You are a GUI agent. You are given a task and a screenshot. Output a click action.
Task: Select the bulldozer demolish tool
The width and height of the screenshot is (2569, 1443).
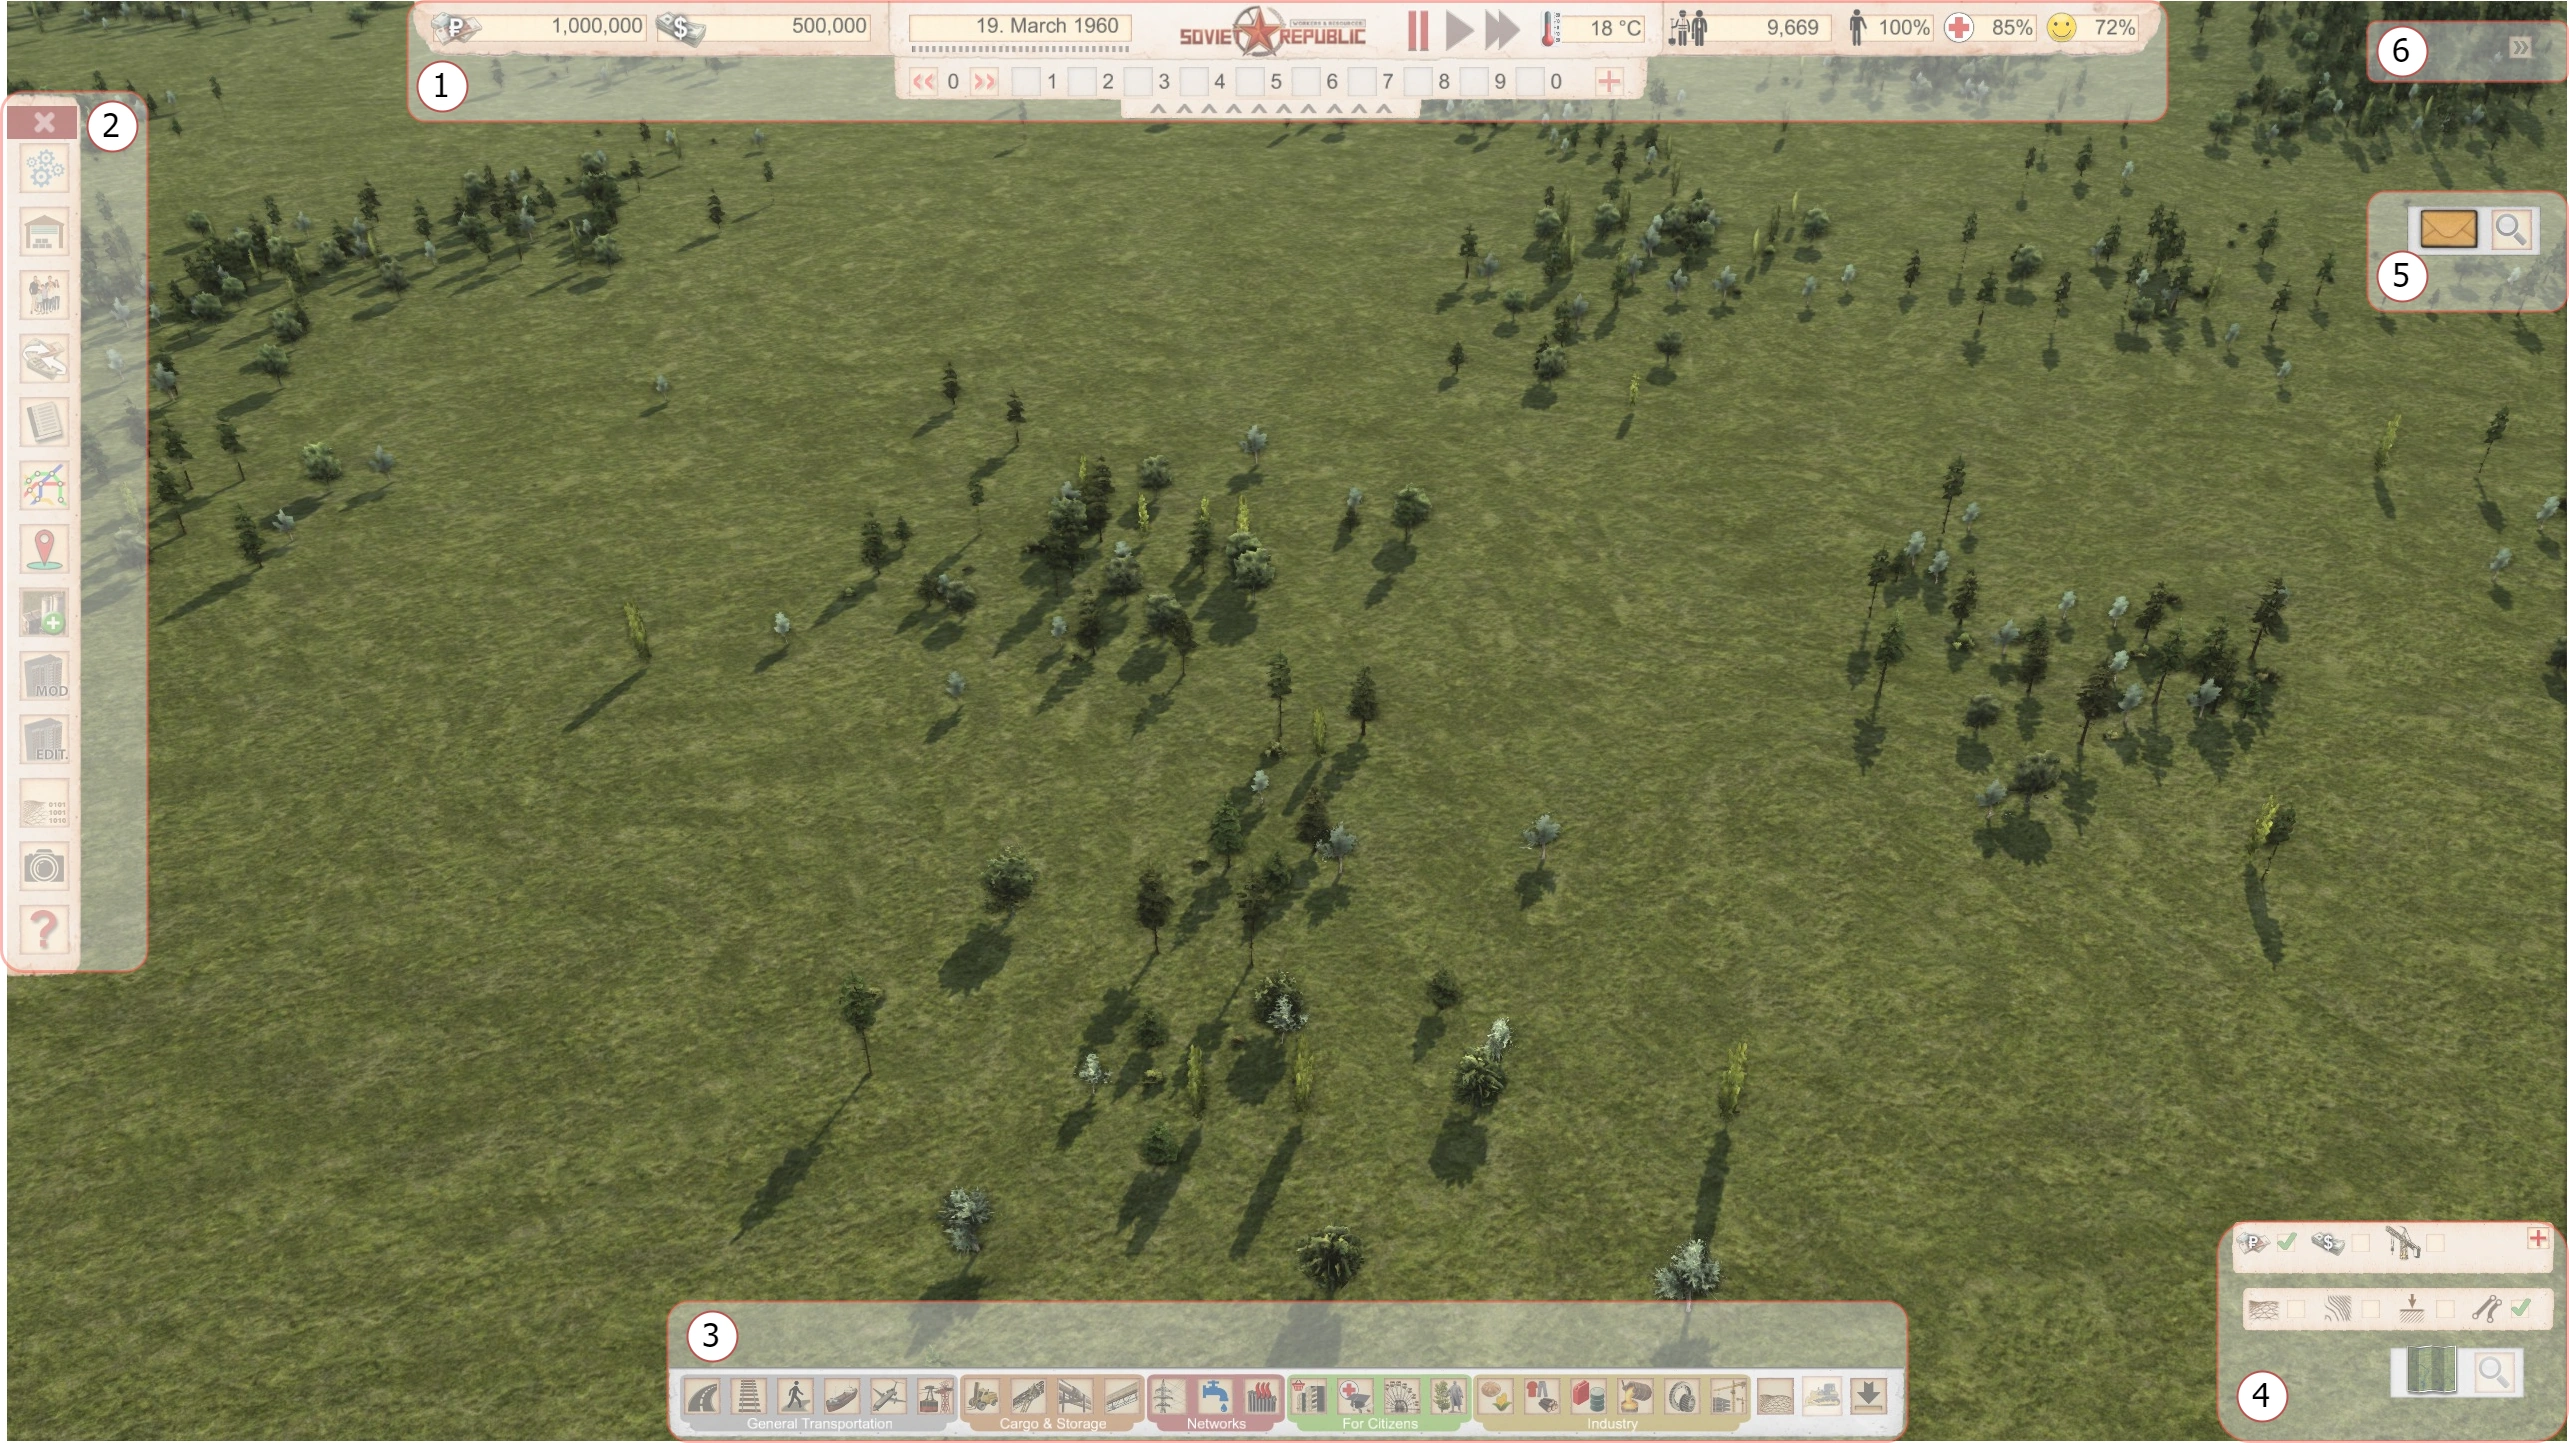(x=1822, y=1395)
